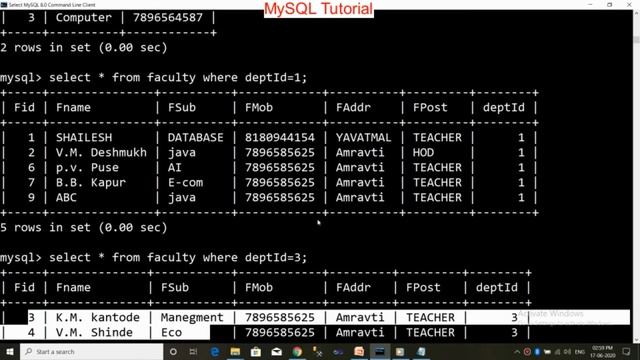Image resolution: width=640 pixels, height=360 pixels.
Task: Open File Explorer from the taskbar
Action: [235, 351]
